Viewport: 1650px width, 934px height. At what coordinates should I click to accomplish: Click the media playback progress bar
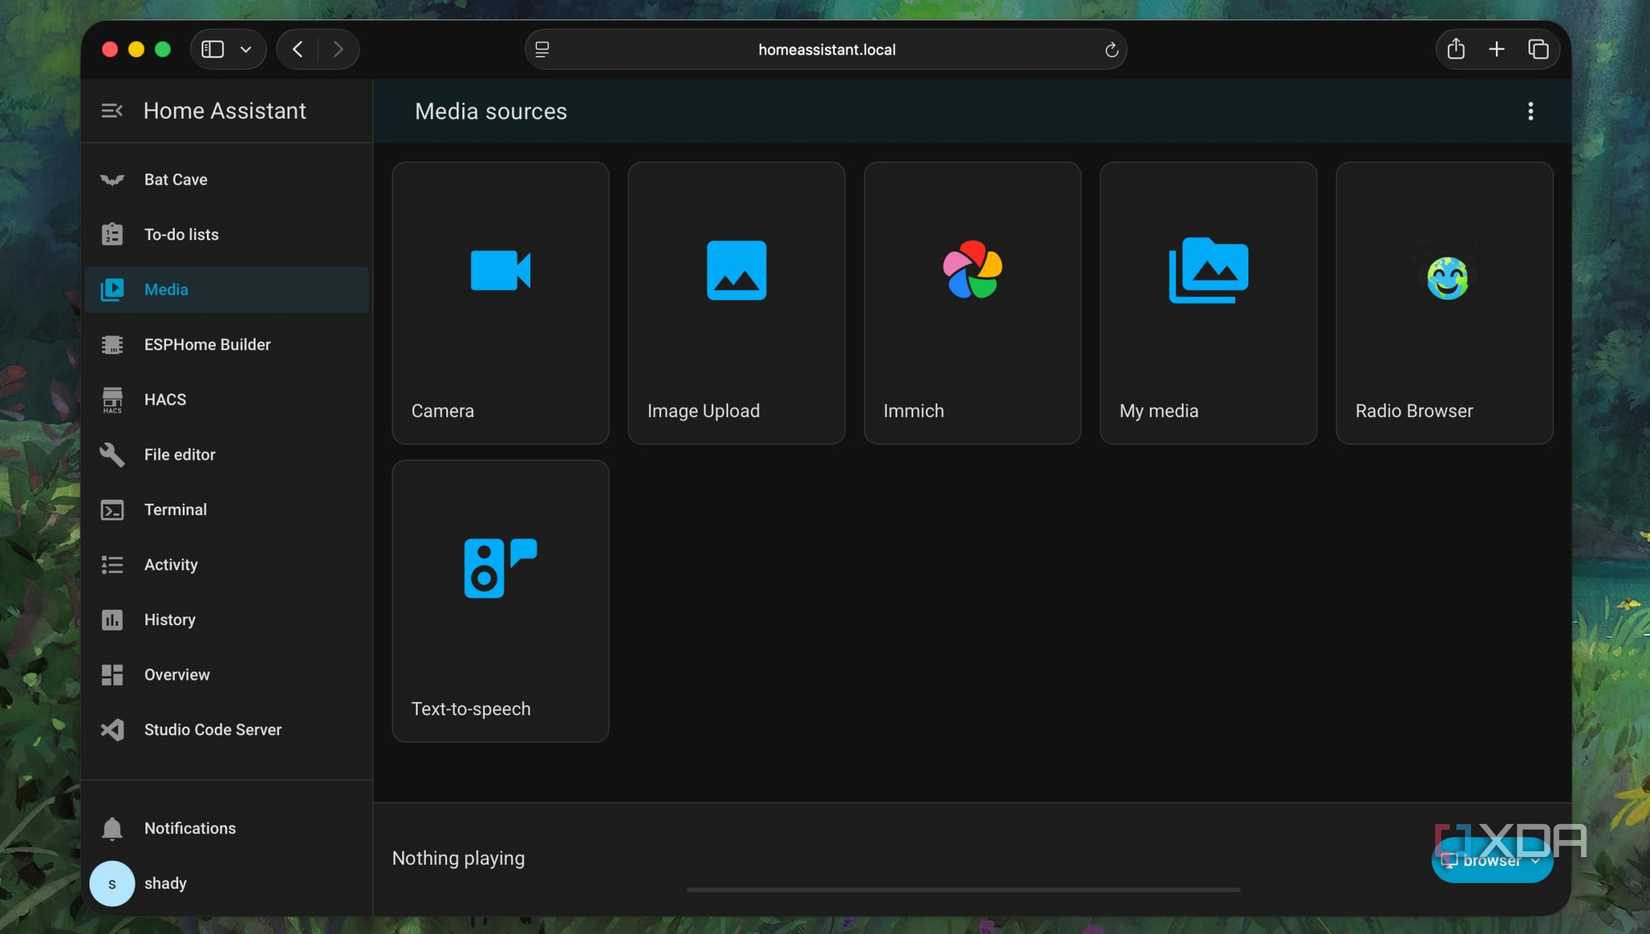click(x=962, y=889)
